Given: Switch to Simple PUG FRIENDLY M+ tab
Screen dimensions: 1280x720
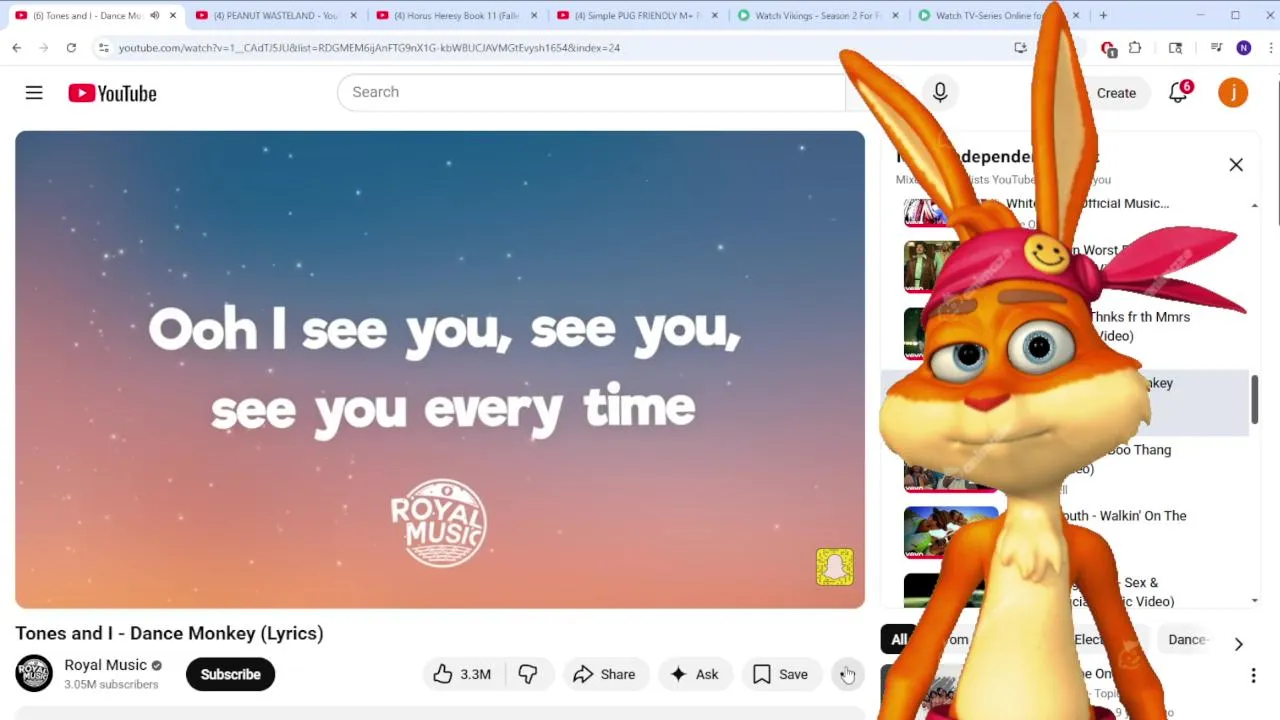Looking at the screenshot, I should point(637,16).
